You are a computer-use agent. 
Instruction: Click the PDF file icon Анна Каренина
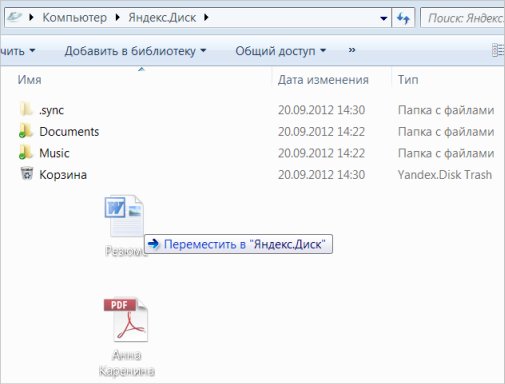[x=126, y=320]
